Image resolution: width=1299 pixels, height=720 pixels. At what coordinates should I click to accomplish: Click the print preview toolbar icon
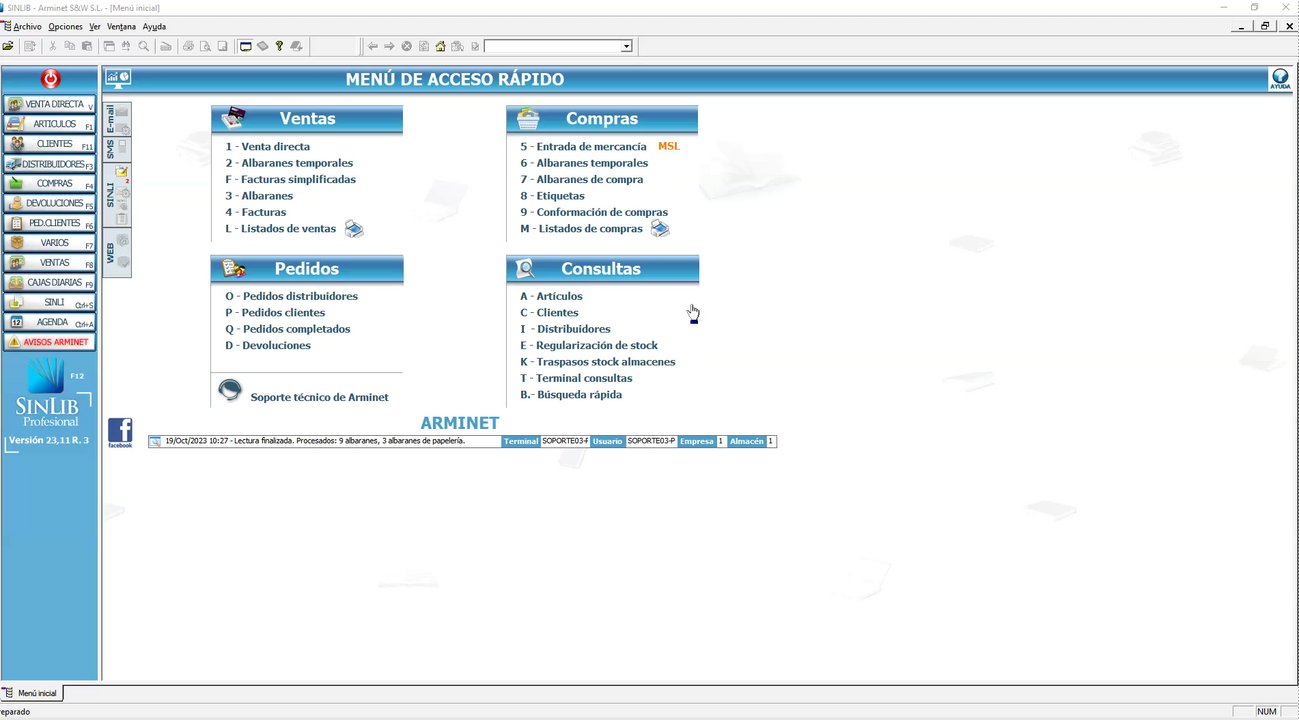(205, 46)
